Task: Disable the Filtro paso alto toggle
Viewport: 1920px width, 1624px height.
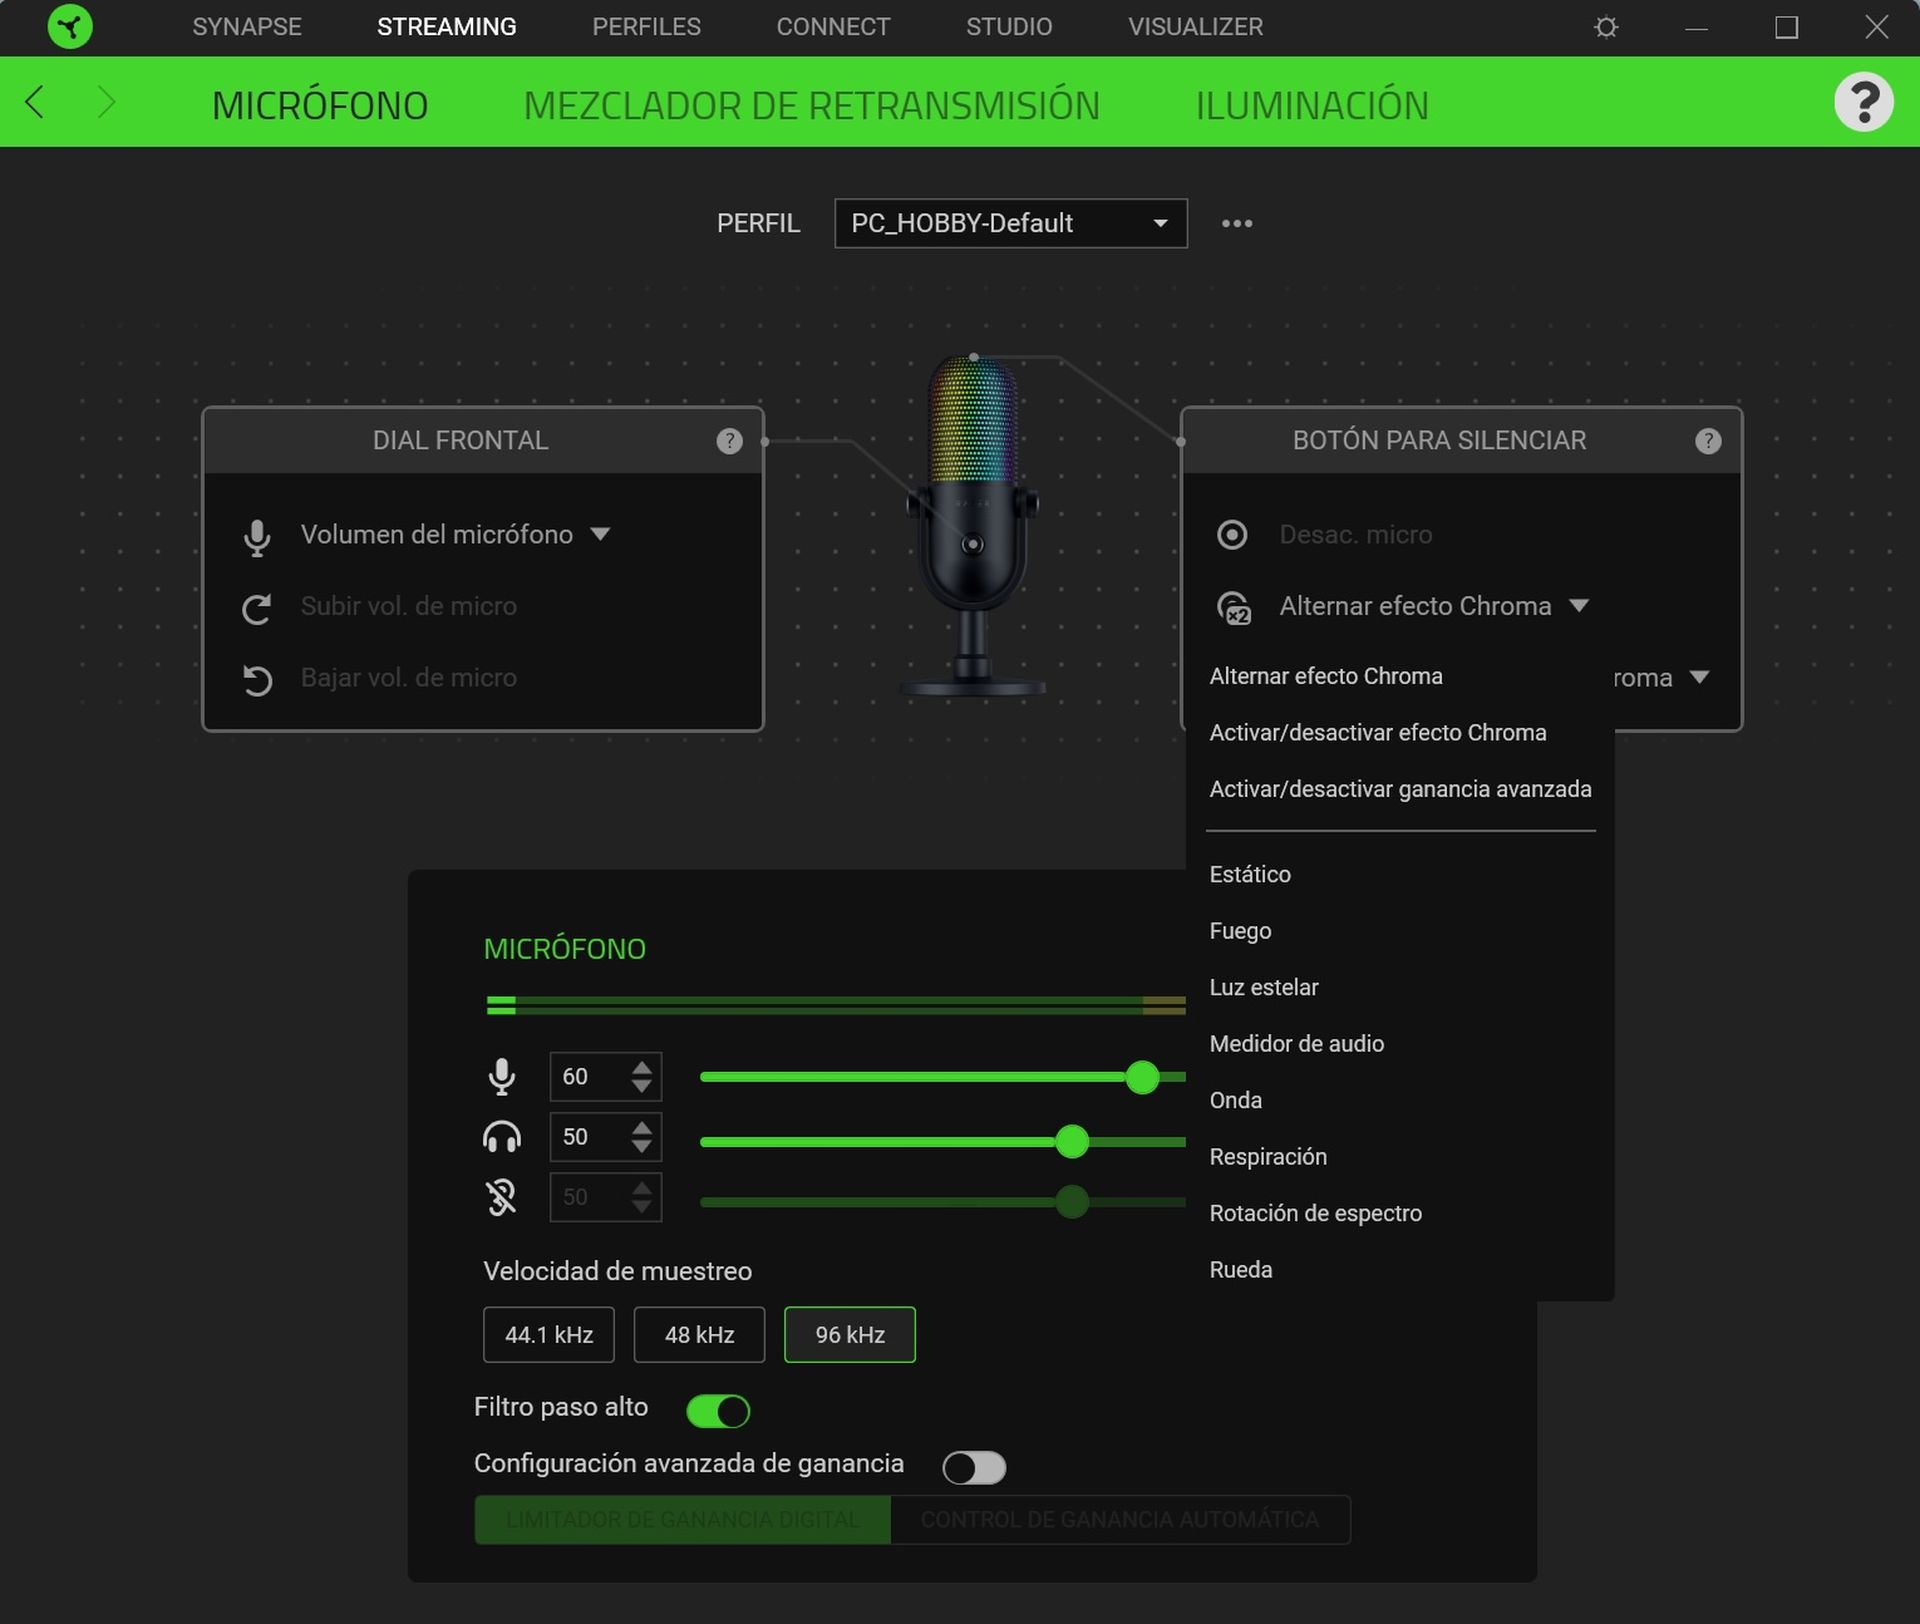Action: pos(718,1410)
